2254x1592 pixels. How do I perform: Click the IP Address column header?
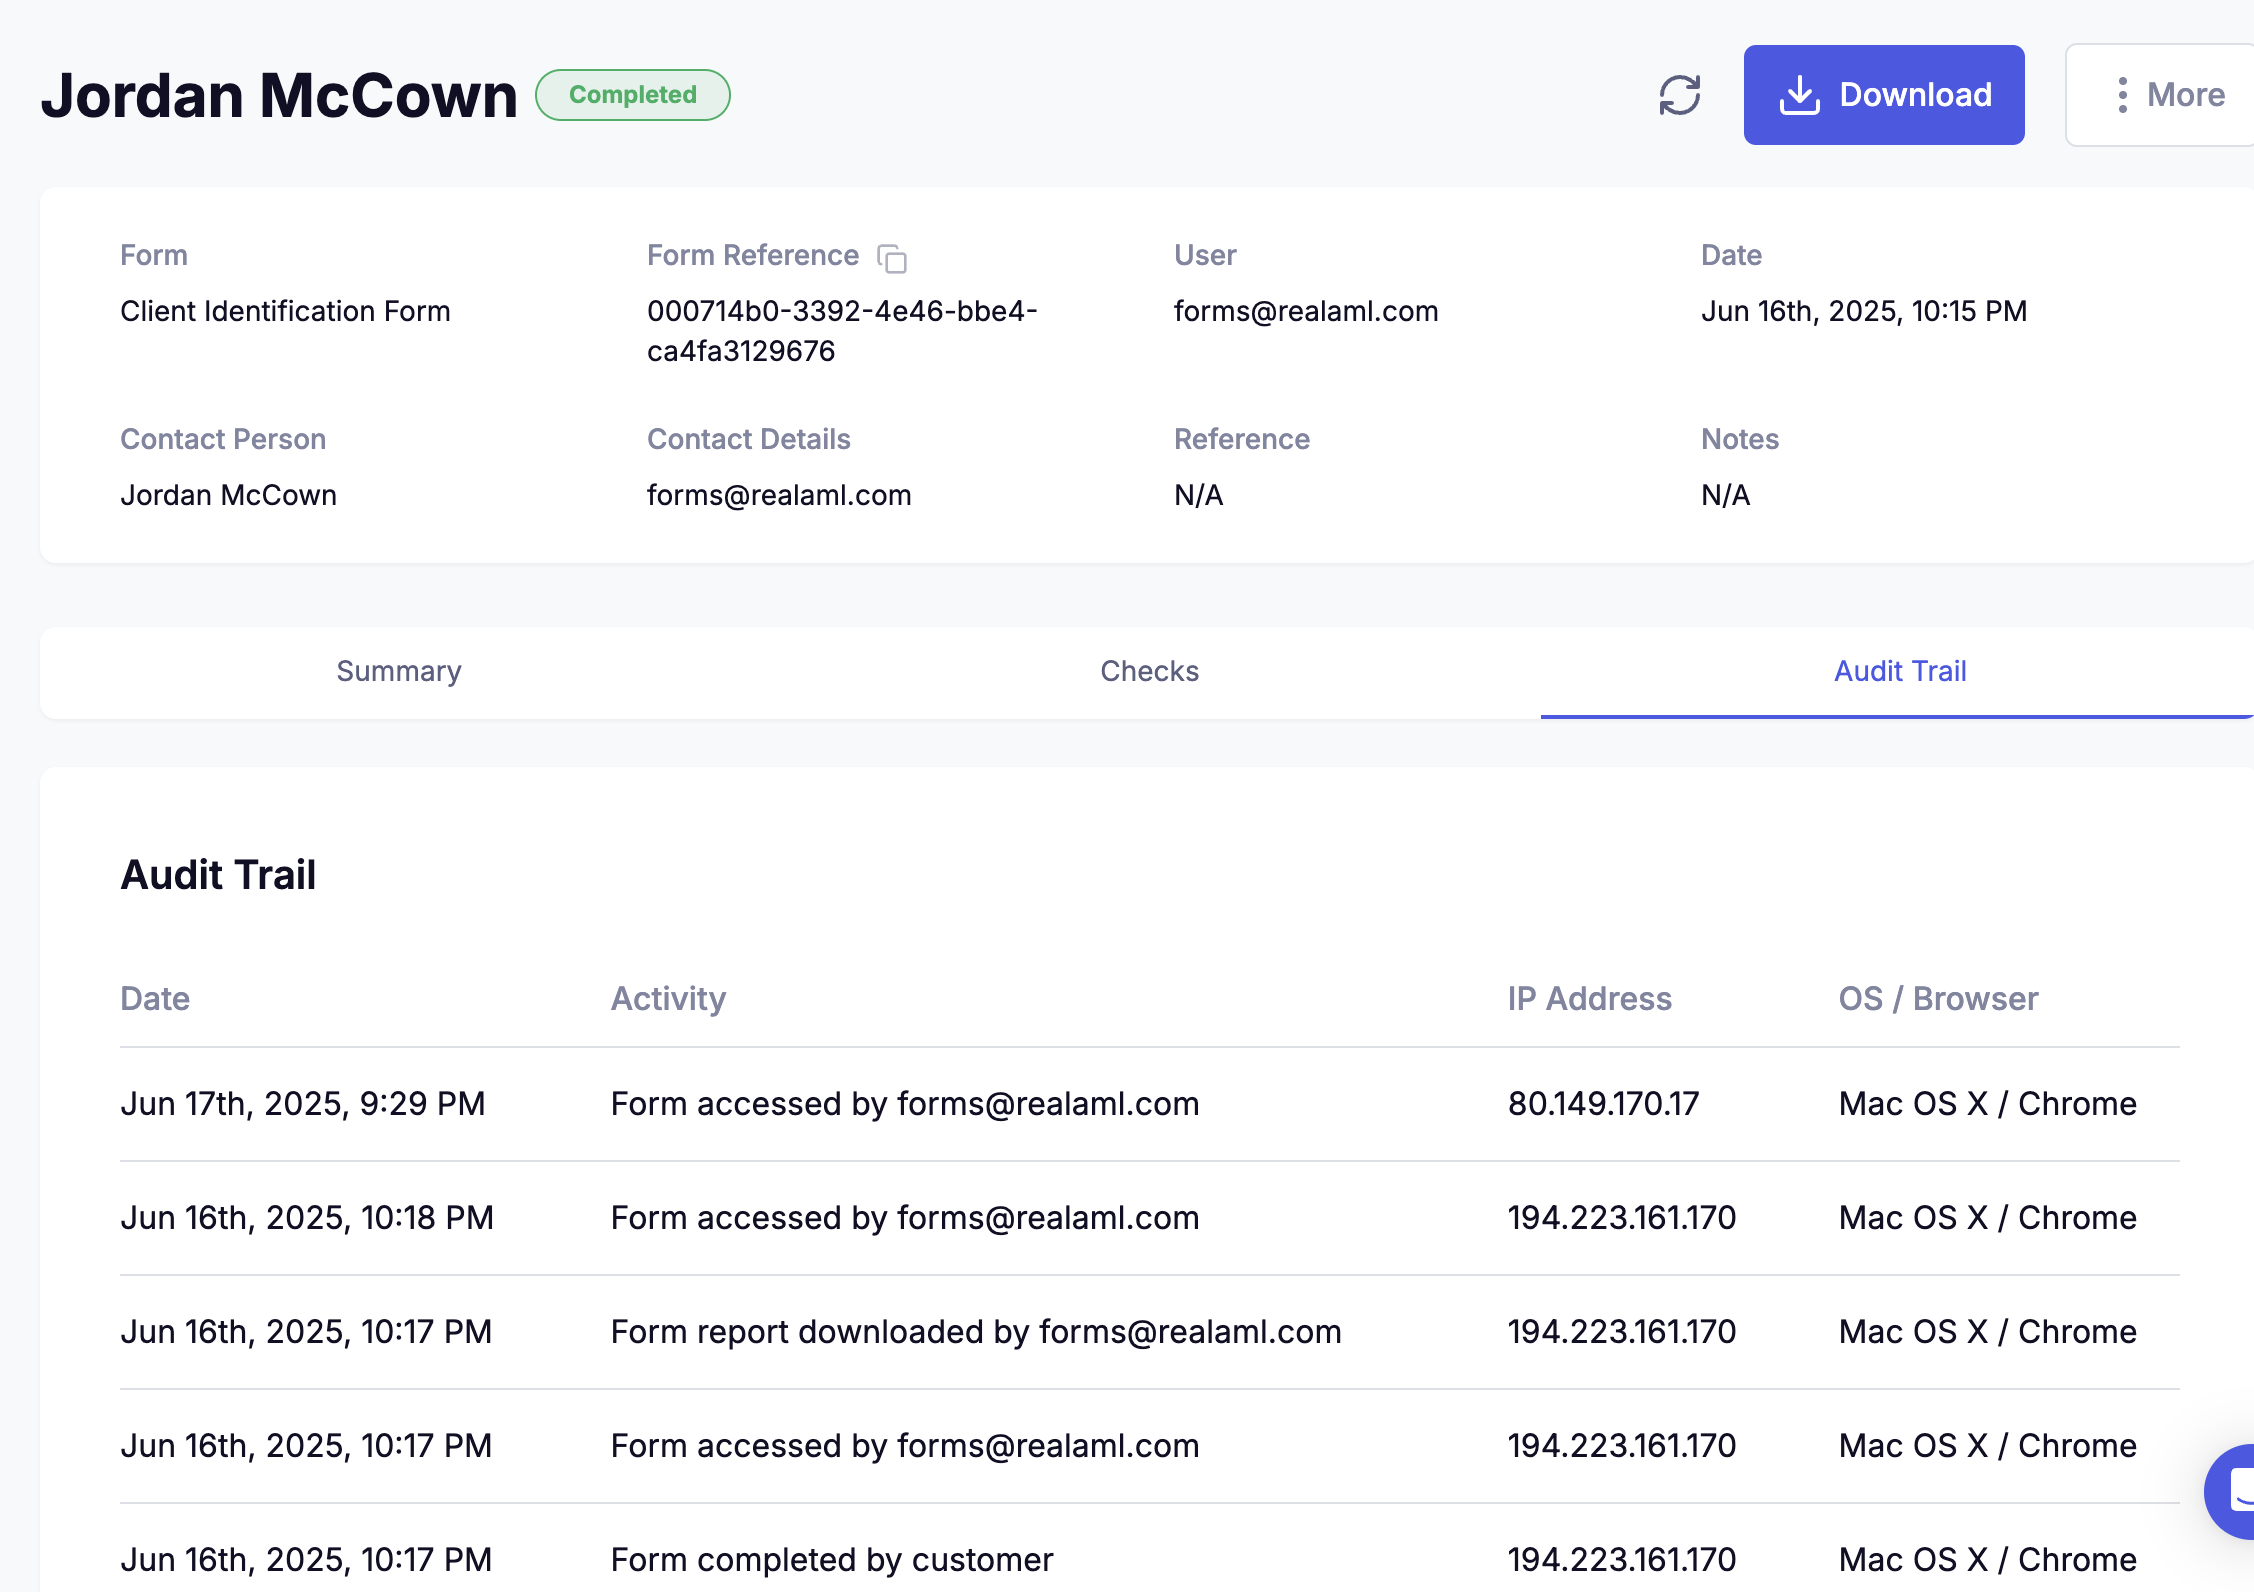[x=1589, y=998]
